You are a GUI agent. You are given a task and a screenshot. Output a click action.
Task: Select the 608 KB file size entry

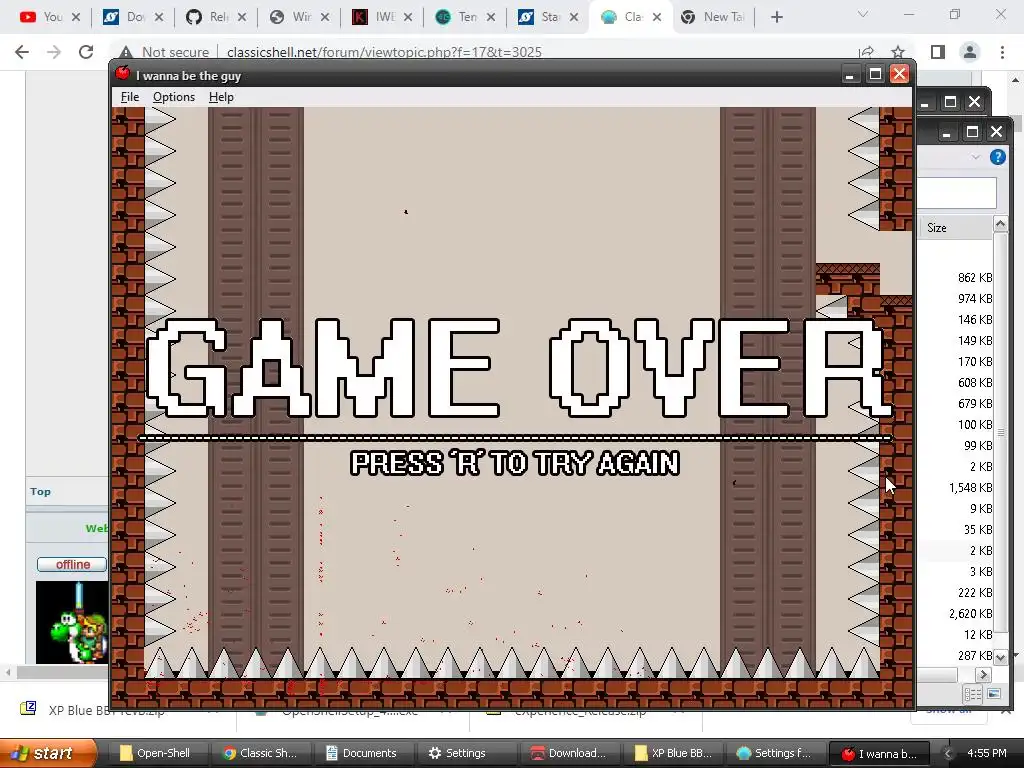point(975,383)
